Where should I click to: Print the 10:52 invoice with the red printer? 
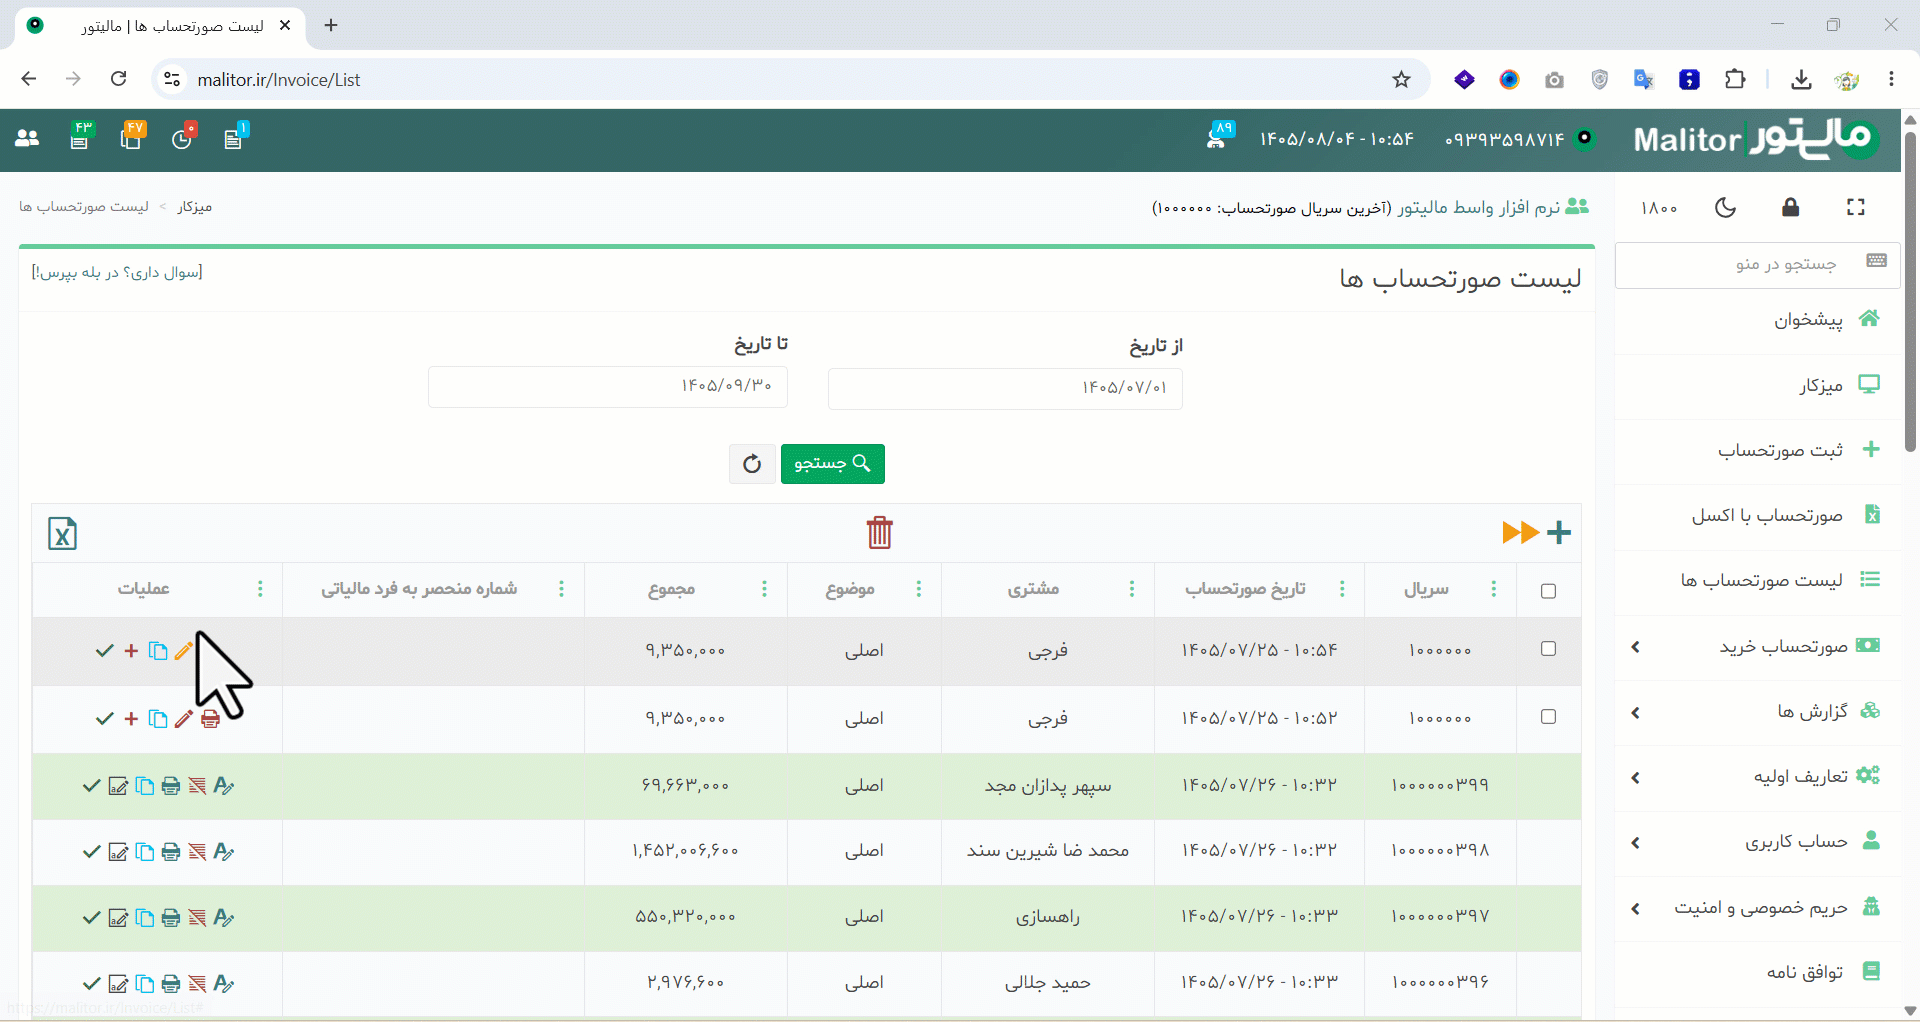tap(210, 719)
